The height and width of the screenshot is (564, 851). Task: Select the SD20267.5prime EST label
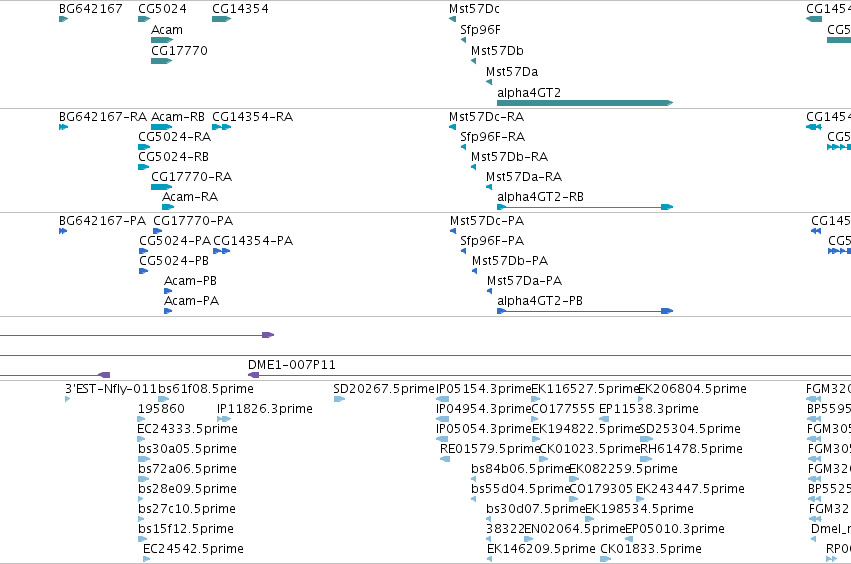pos(384,389)
